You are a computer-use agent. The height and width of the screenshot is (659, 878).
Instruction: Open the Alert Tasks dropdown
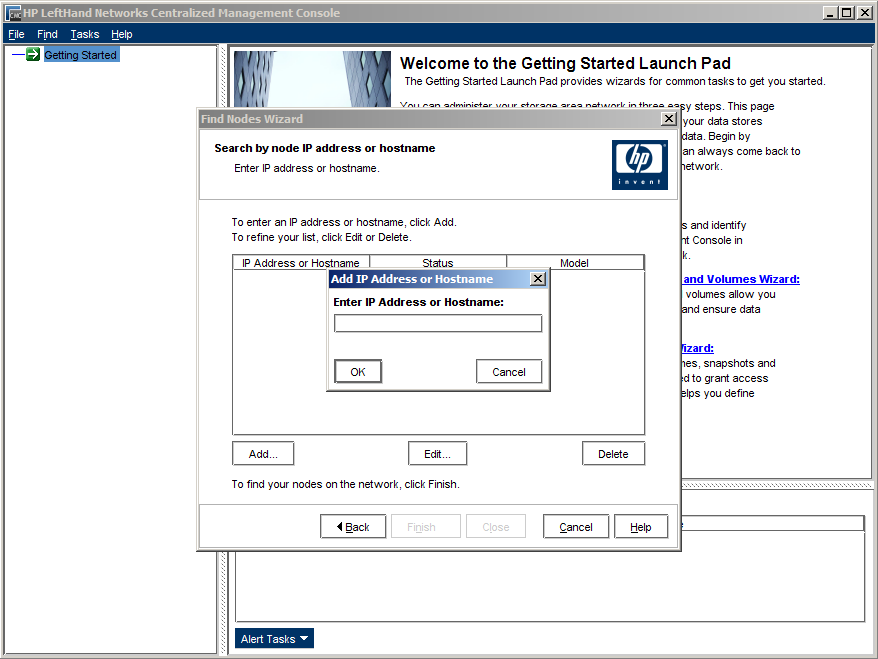[x=275, y=639]
